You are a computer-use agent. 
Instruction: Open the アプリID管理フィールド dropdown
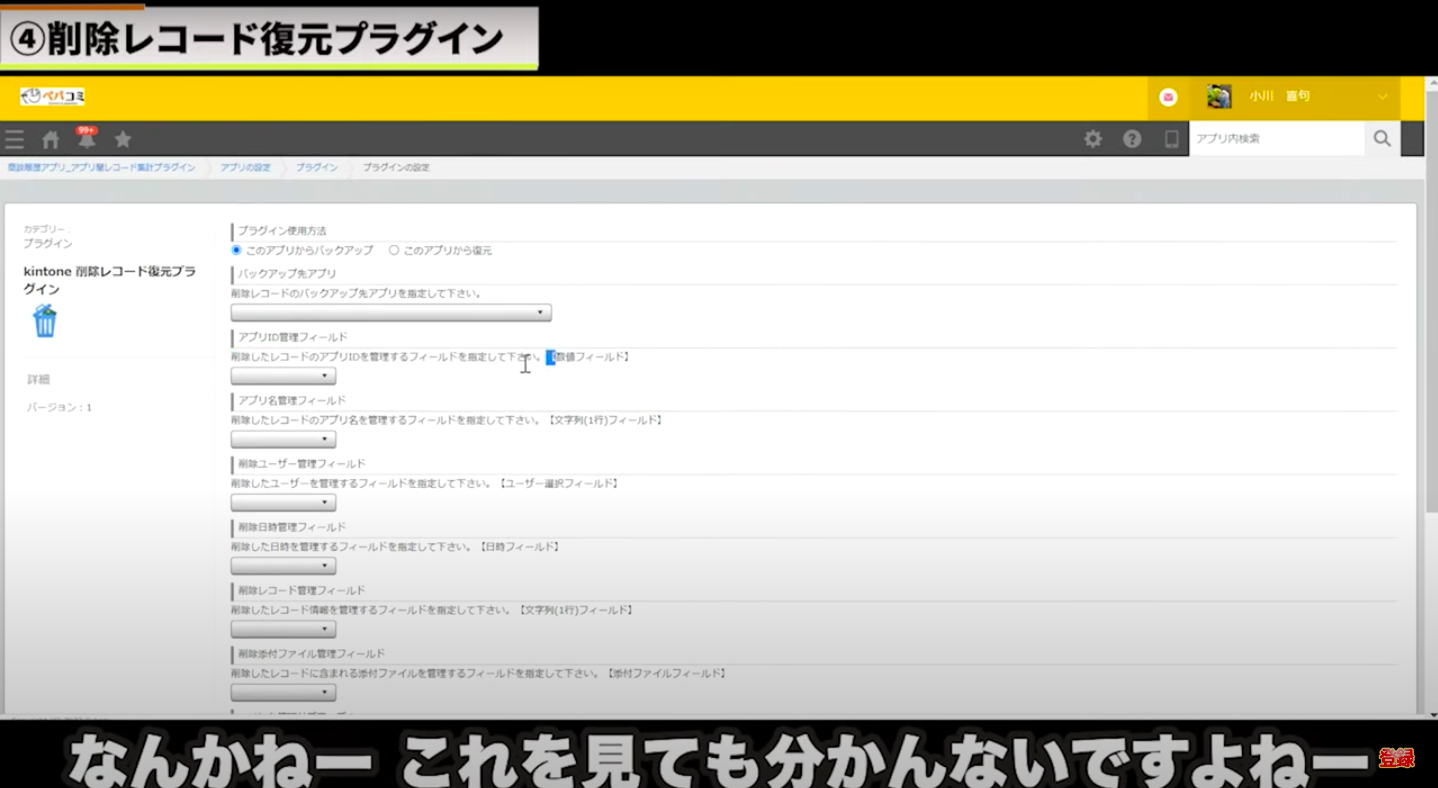[x=283, y=375]
